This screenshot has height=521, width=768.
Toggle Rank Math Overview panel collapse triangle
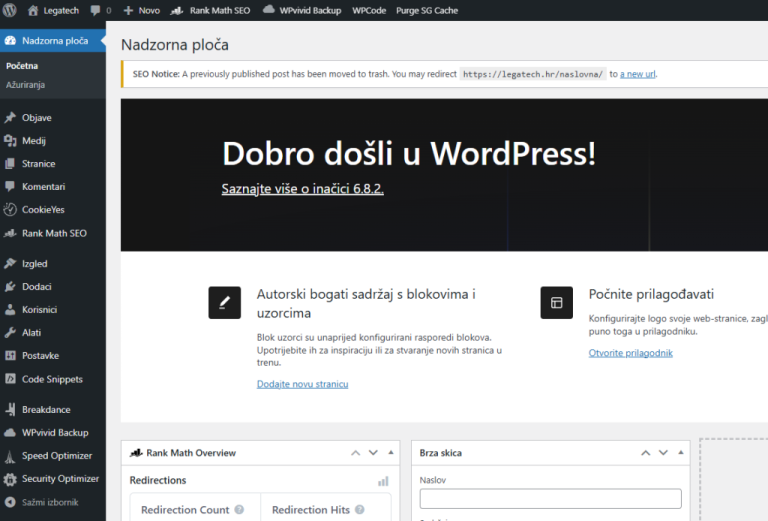click(x=391, y=452)
